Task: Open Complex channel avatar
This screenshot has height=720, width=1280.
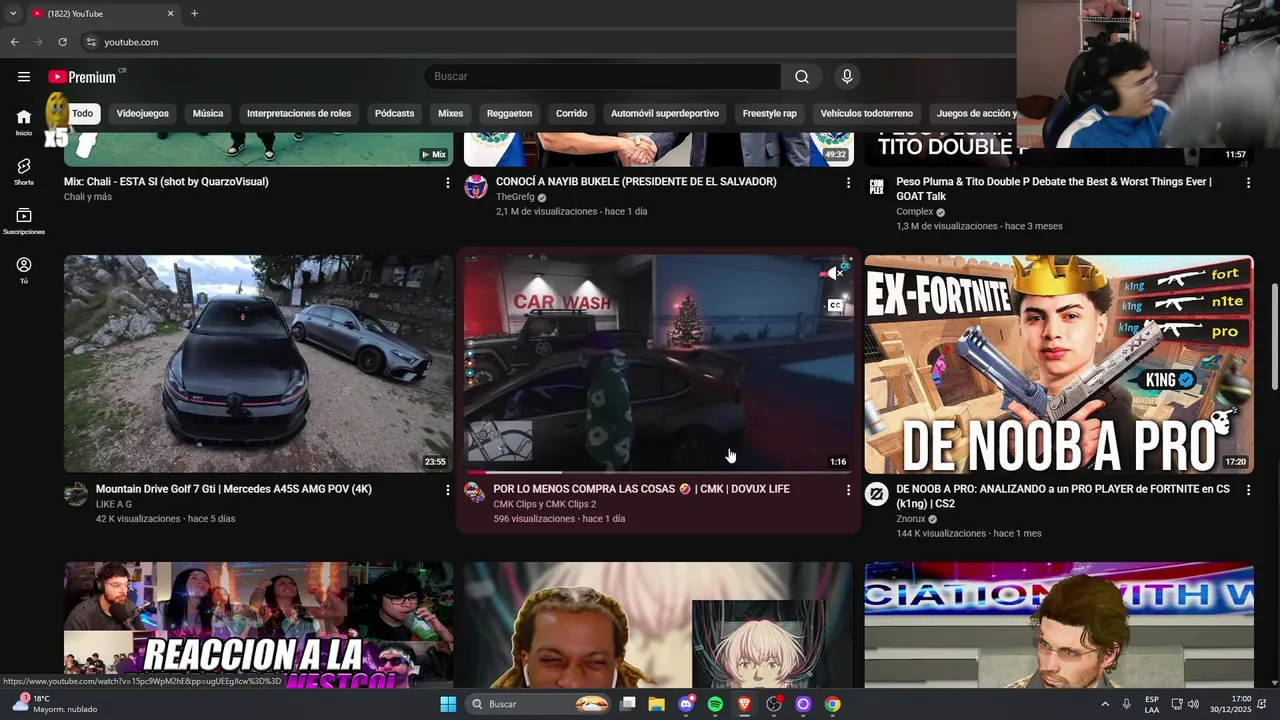Action: pos(877,187)
